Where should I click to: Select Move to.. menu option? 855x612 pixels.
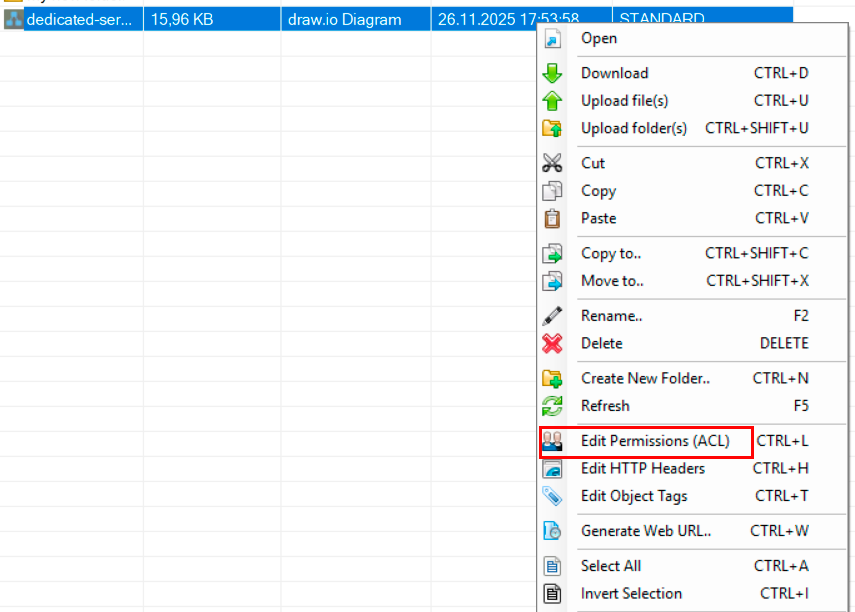(612, 281)
